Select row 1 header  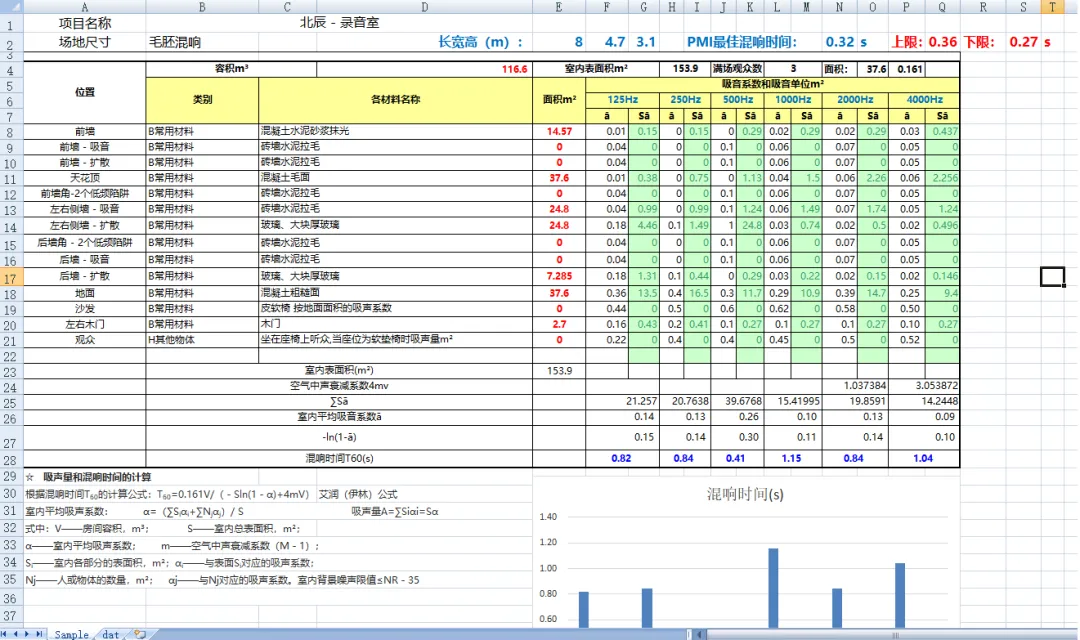tap(10, 25)
